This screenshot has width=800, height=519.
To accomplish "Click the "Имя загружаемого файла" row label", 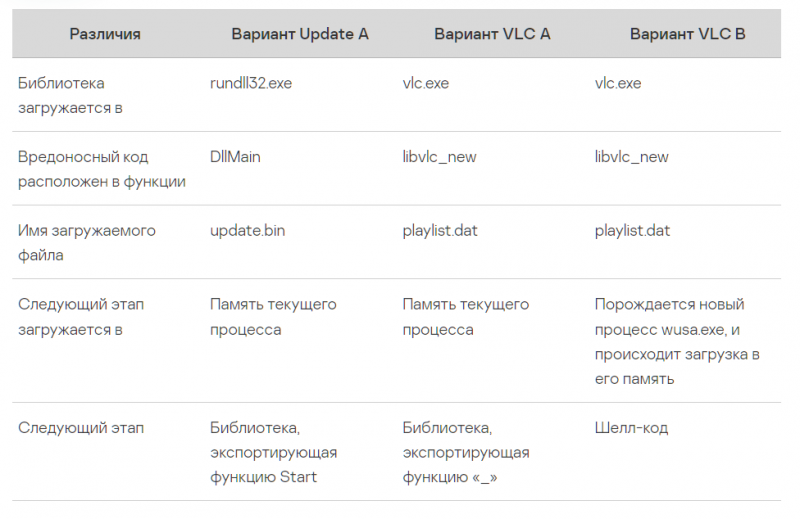I will 86,243.
